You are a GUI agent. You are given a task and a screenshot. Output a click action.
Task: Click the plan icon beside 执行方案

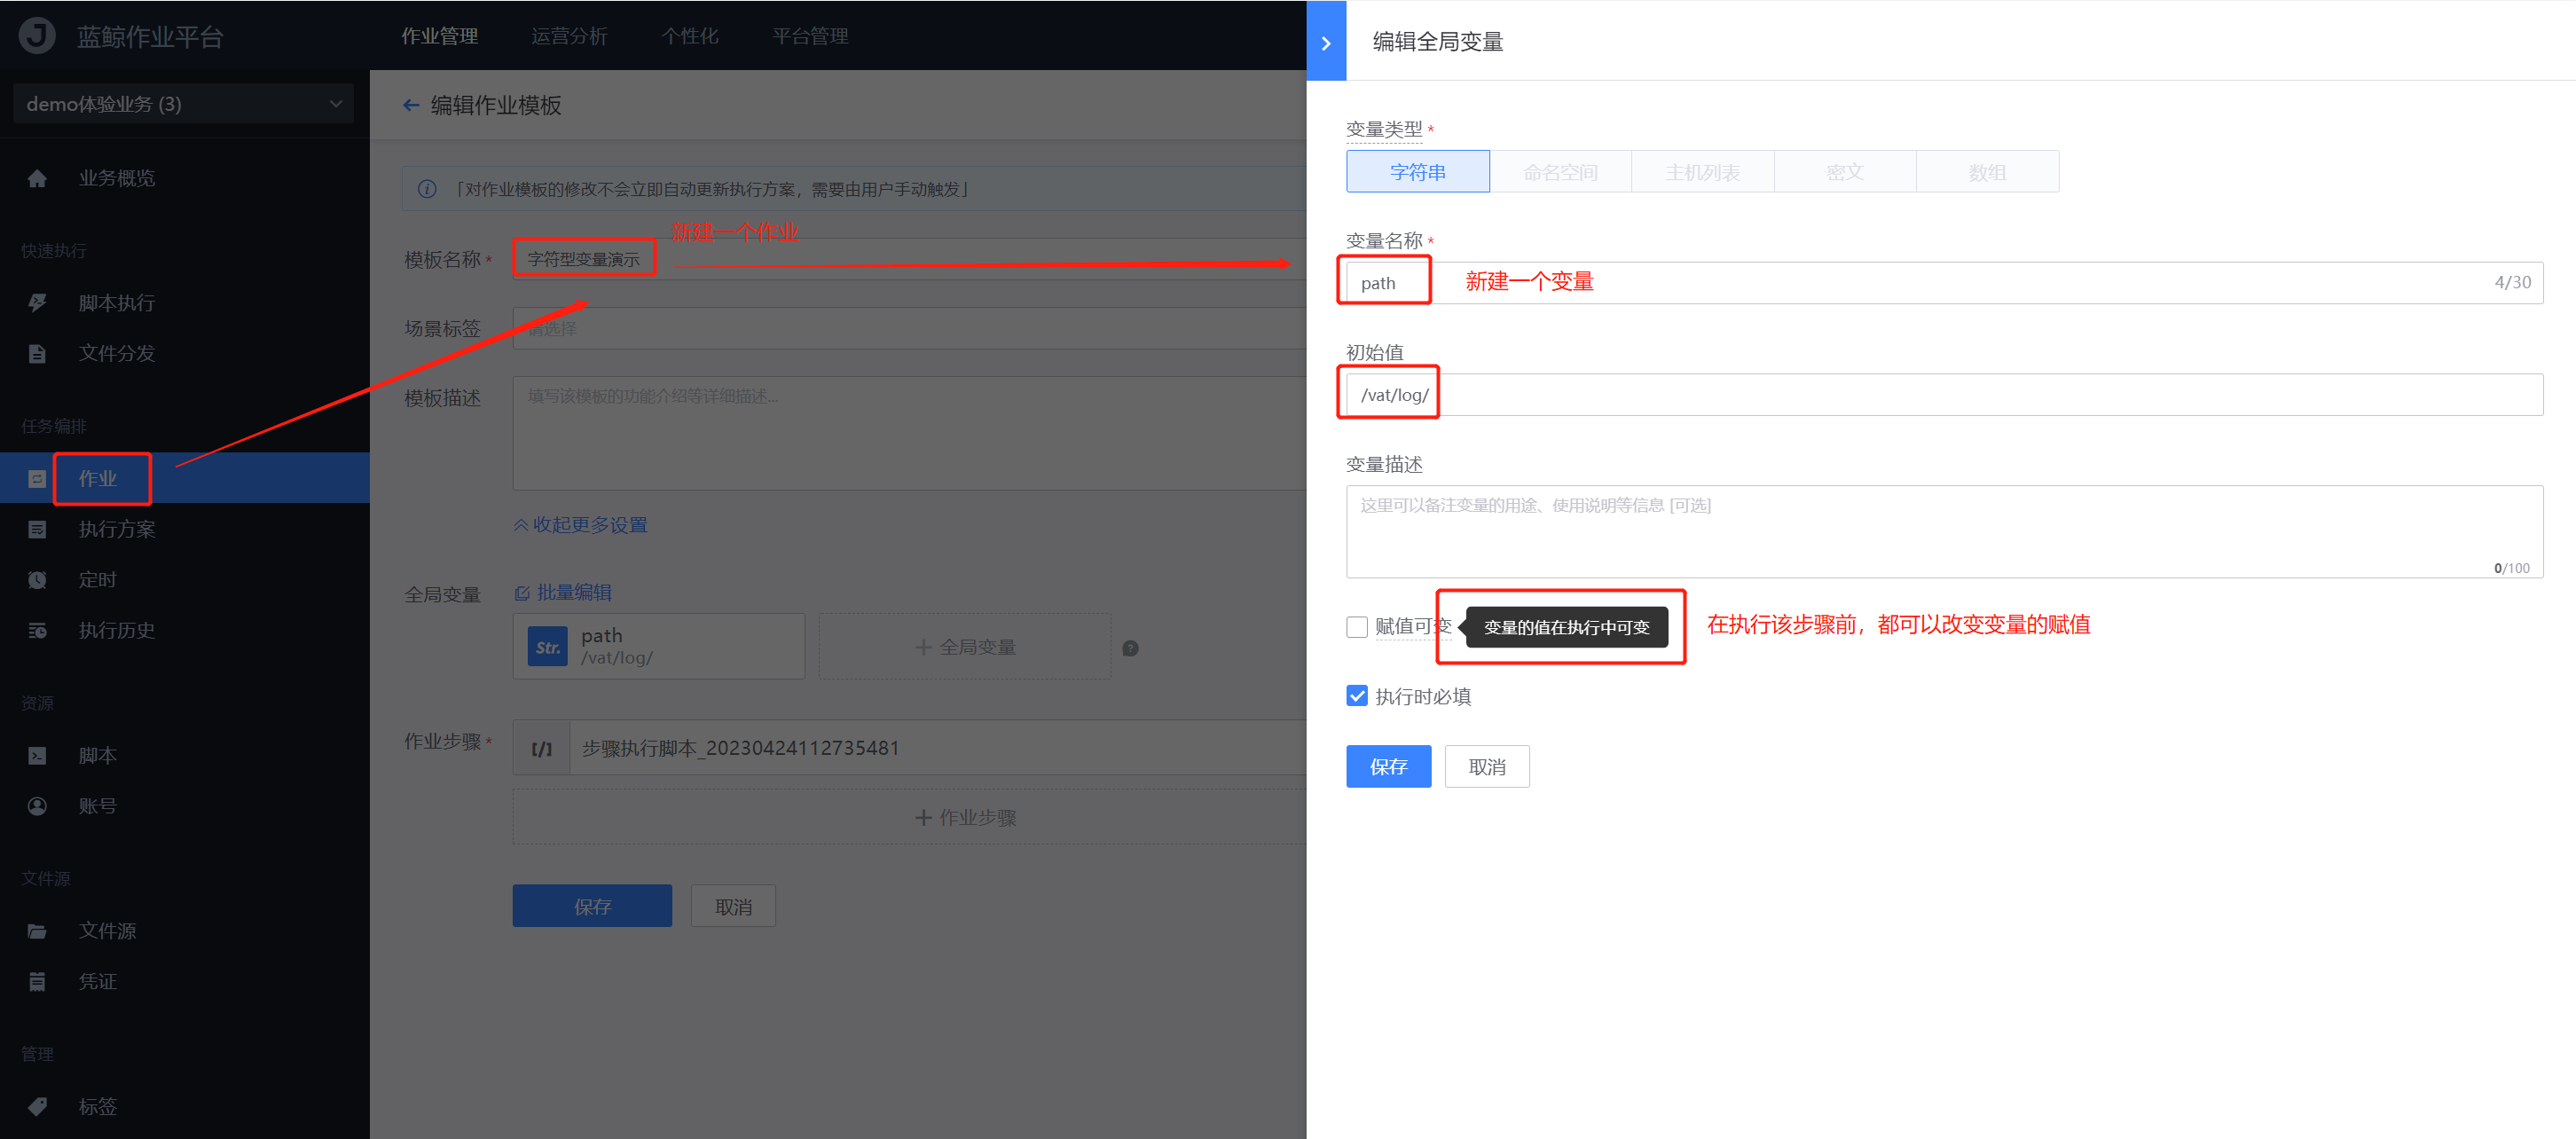37,529
